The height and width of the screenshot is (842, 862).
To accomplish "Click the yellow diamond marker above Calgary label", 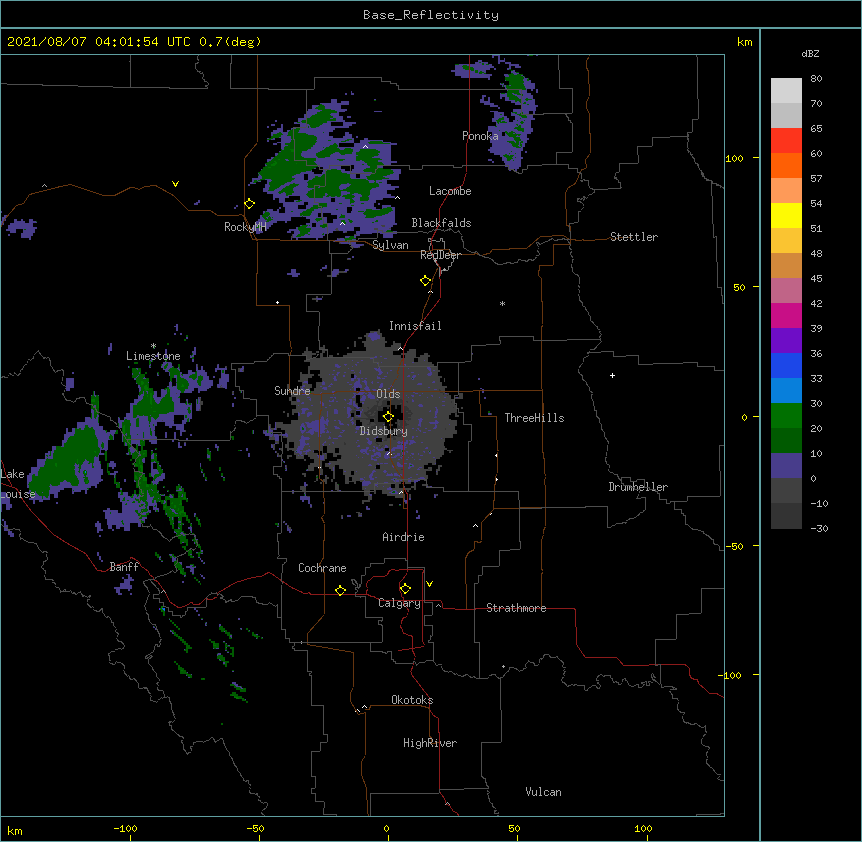I will (x=405, y=589).
